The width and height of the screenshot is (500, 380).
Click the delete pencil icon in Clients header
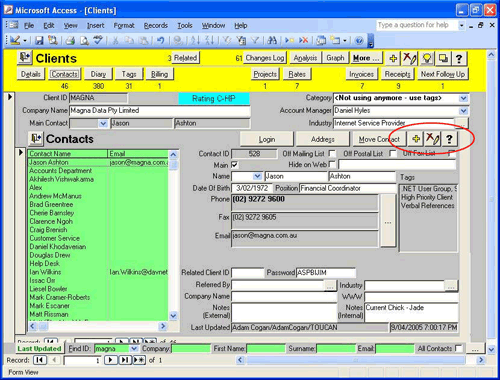click(x=409, y=58)
